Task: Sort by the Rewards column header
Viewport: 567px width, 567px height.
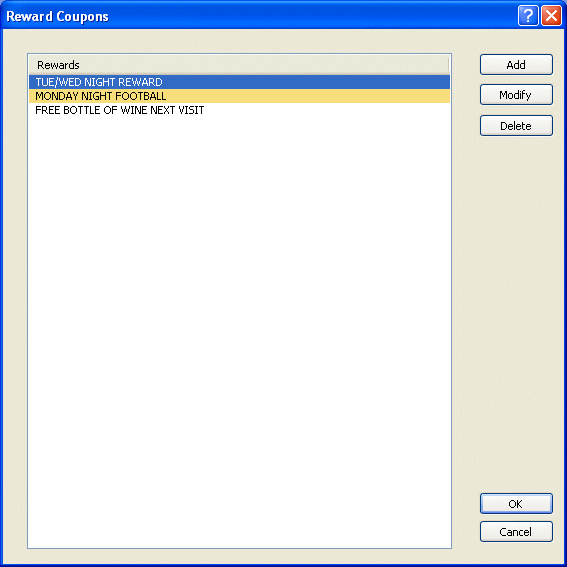Action: (239, 65)
